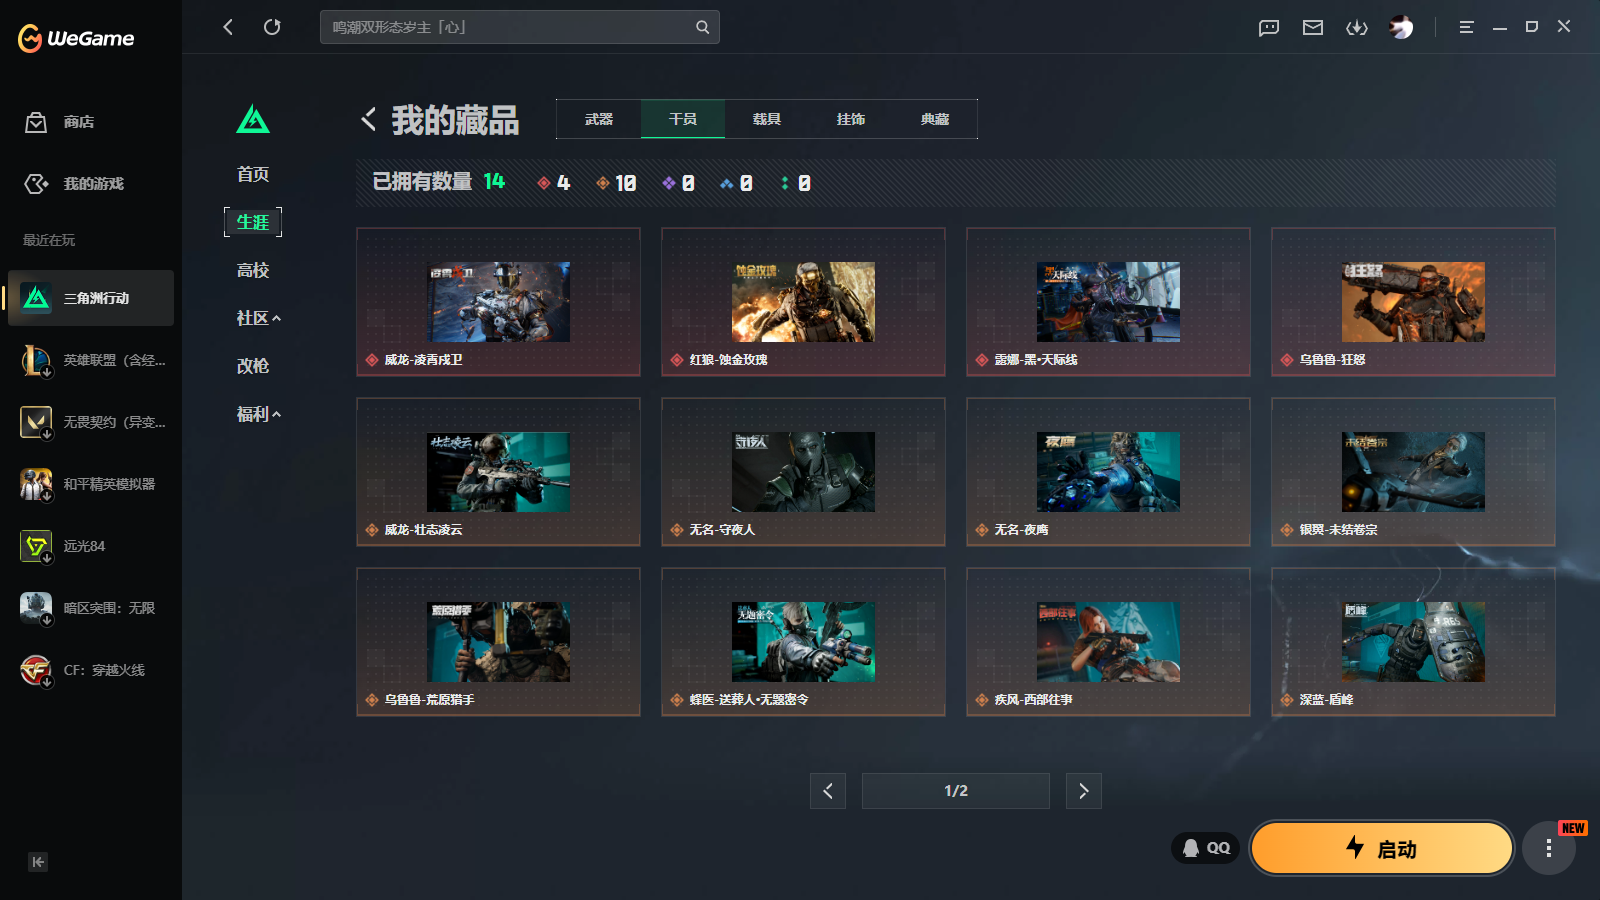Expand the 福利 submenu
The height and width of the screenshot is (900, 1600).
tap(258, 414)
